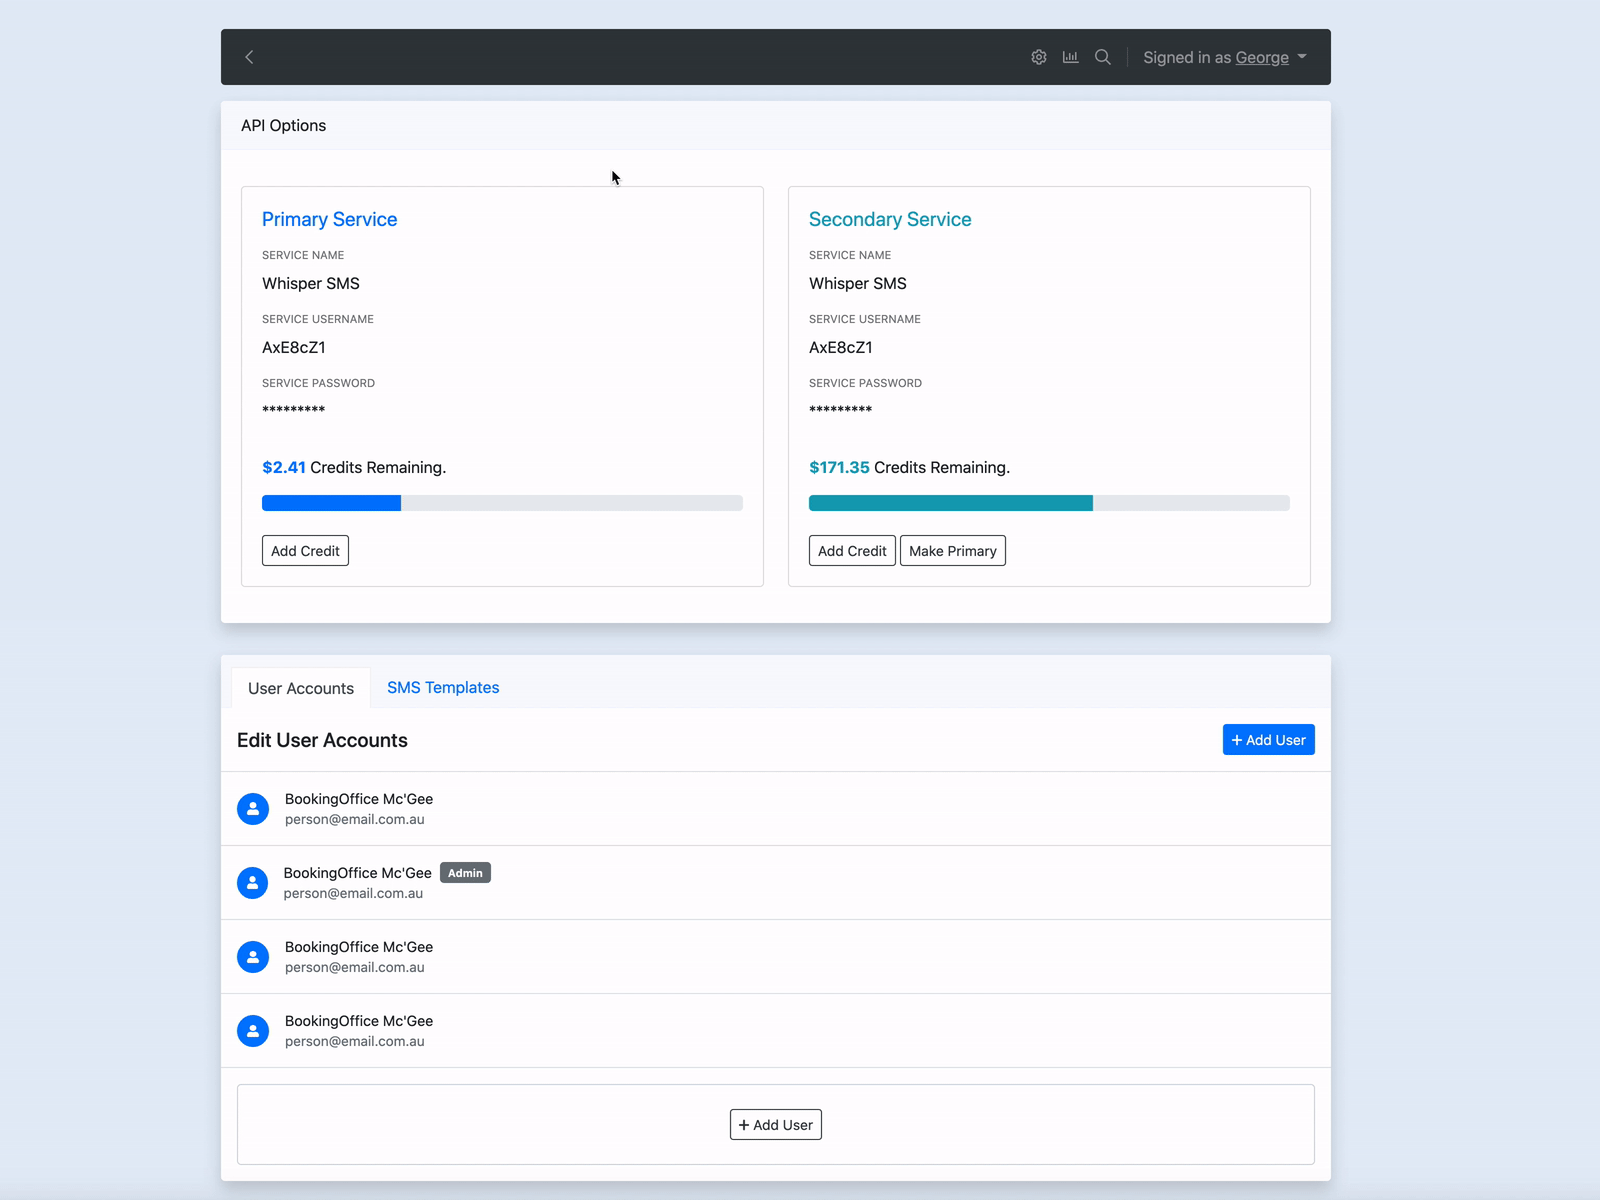This screenshot has width=1600, height=1200.
Task: Click the Primary Service credits progress bar
Action: click(500, 502)
